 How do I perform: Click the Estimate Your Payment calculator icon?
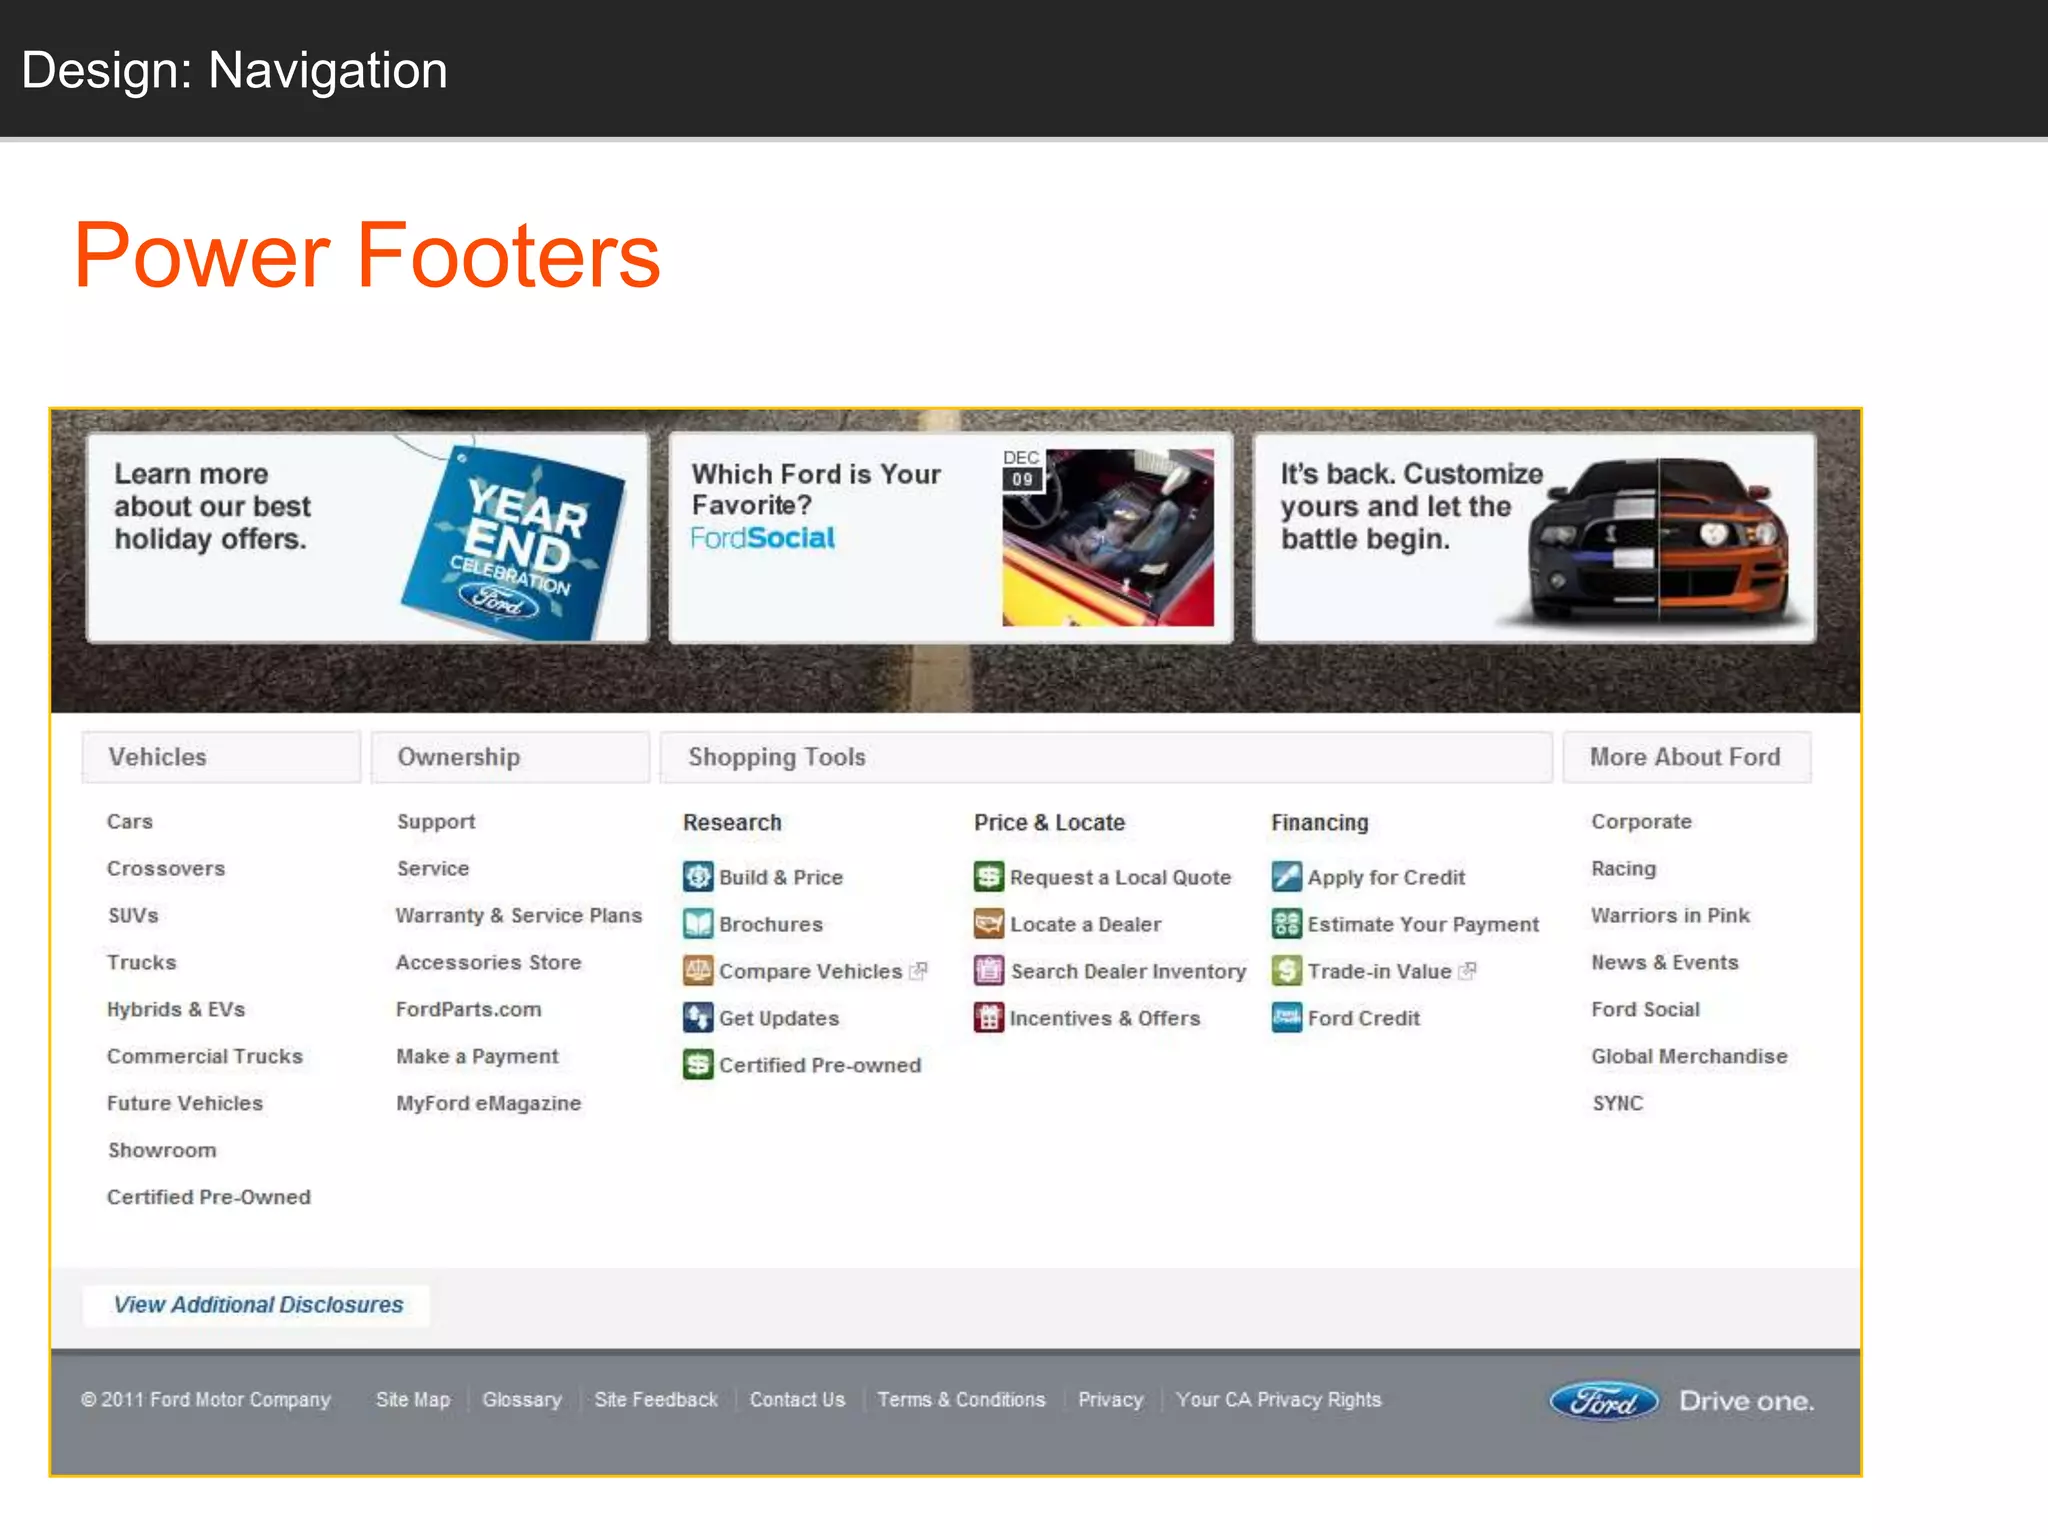1287,924
